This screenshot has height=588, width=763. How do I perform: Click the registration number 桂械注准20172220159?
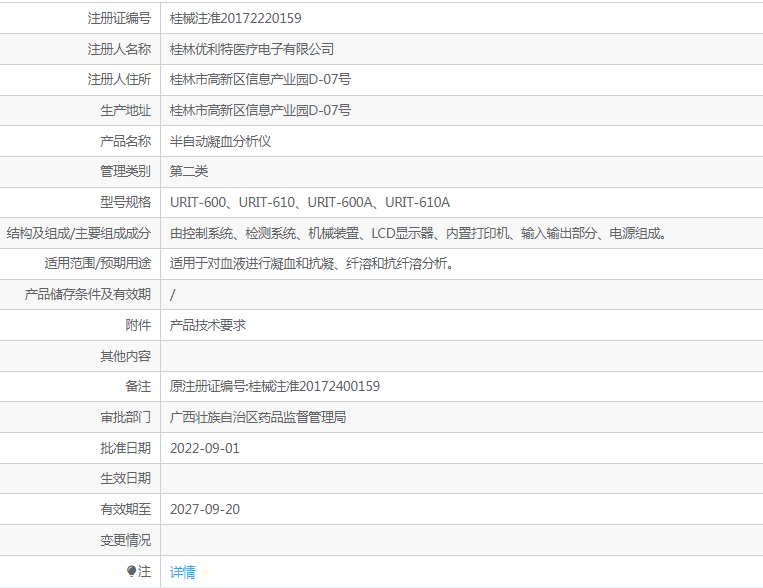click(x=236, y=18)
